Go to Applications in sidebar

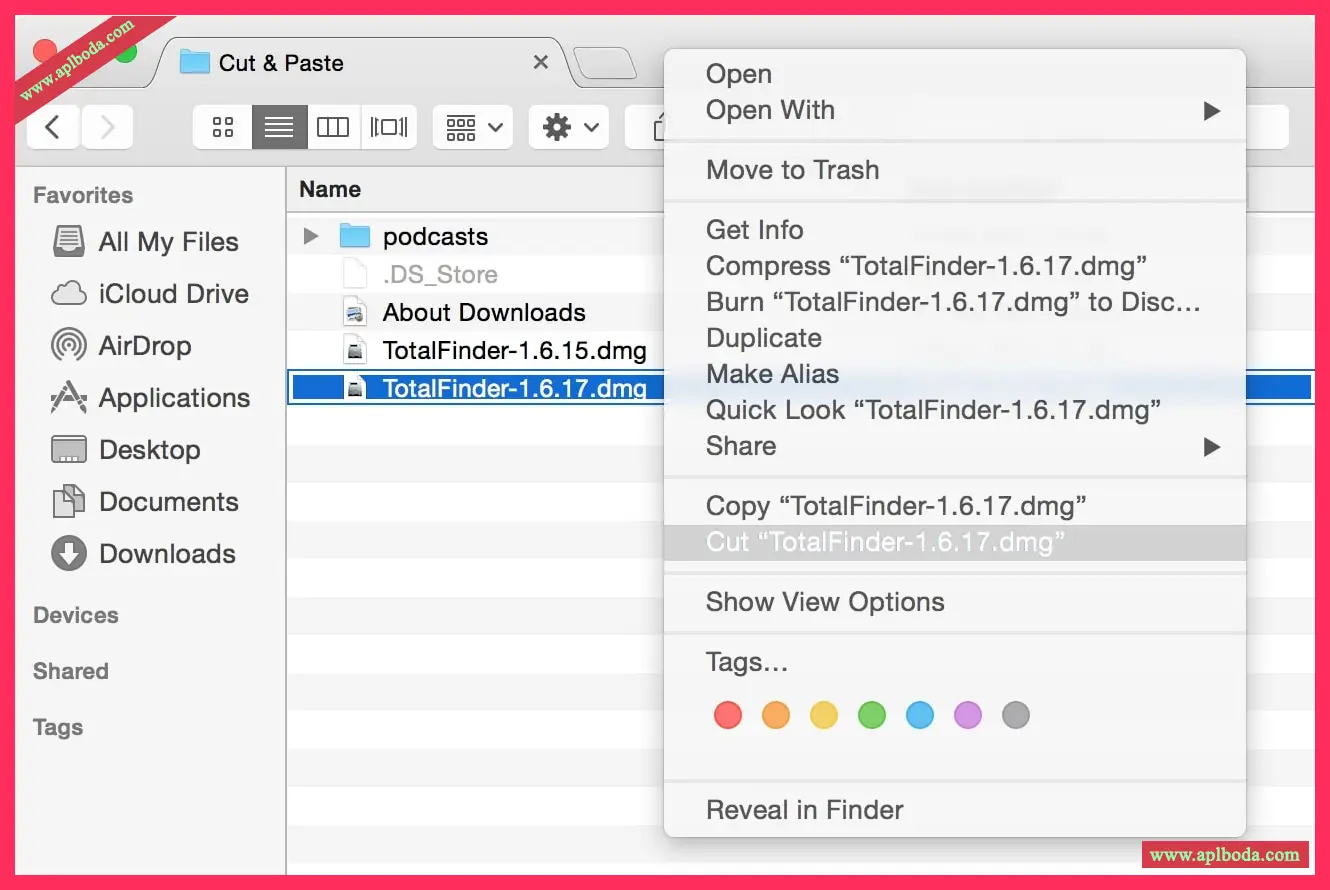click(x=174, y=398)
